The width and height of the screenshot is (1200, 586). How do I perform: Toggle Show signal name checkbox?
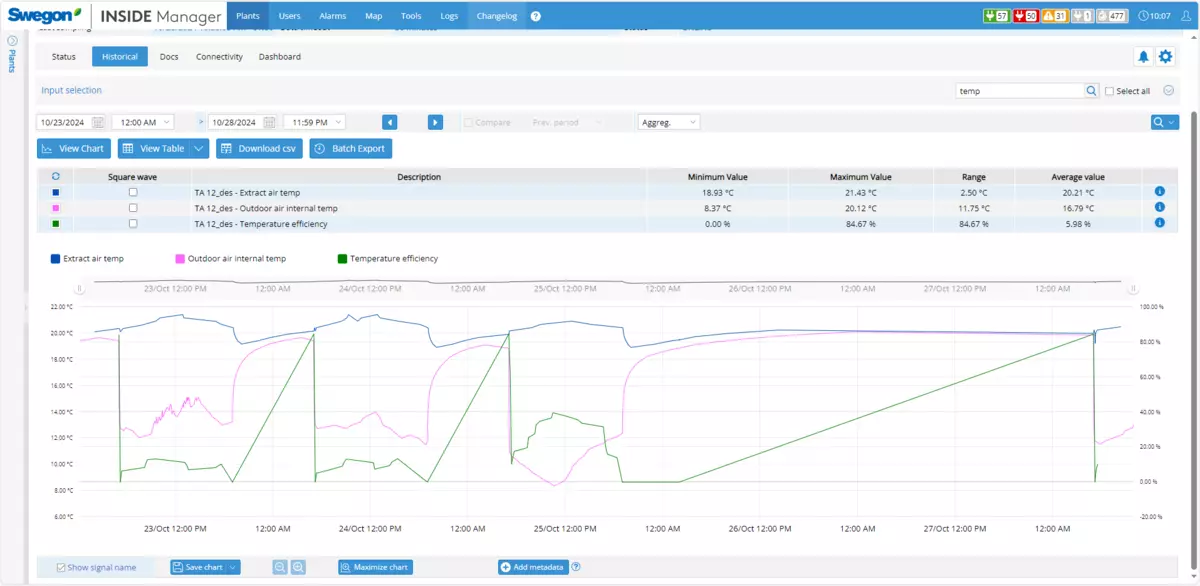click(62, 567)
